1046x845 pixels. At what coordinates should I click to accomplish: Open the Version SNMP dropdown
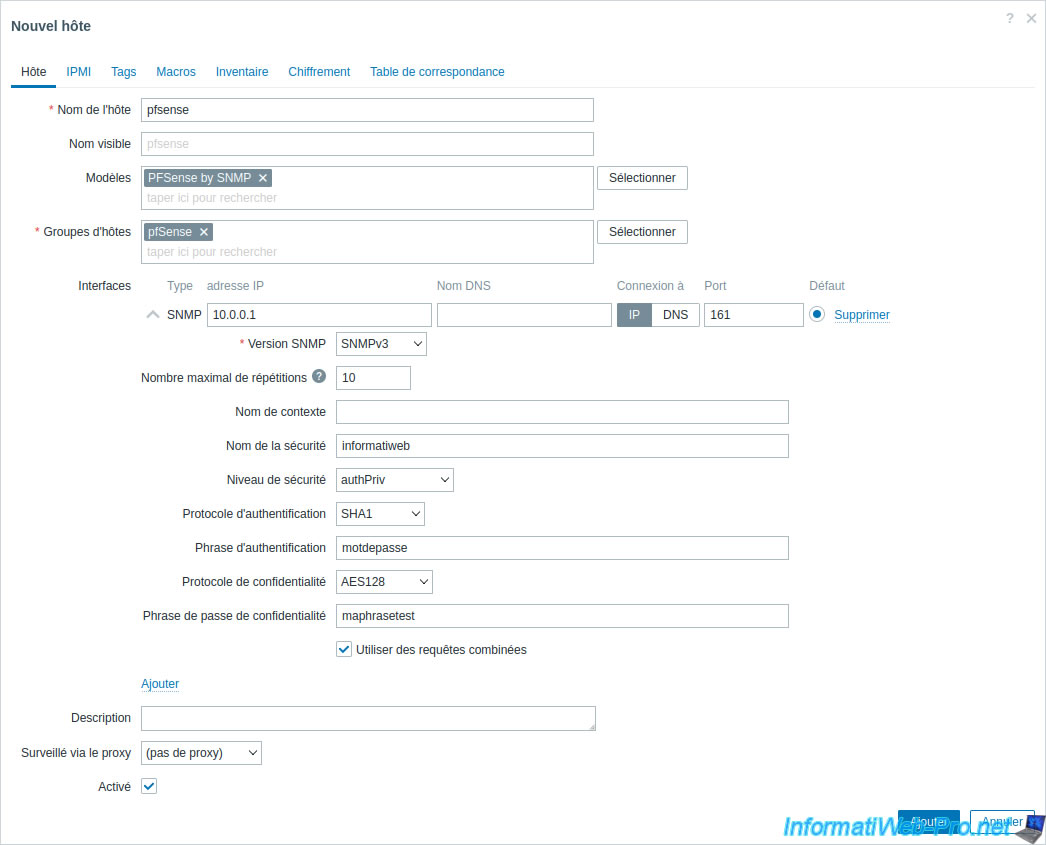click(381, 344)
